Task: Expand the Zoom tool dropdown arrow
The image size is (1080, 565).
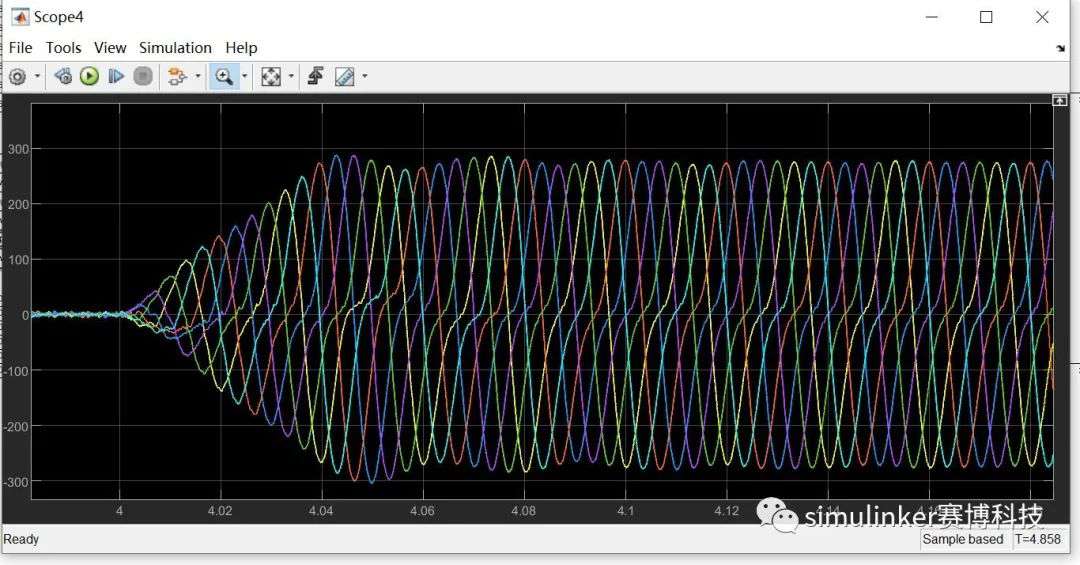Action: tap(244, 76)
